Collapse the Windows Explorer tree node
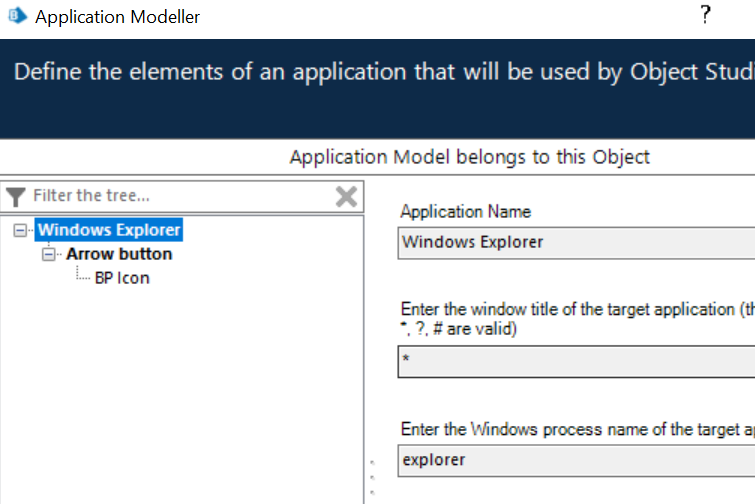Screen dimensions: 755x504 click(x=21, y=230)
